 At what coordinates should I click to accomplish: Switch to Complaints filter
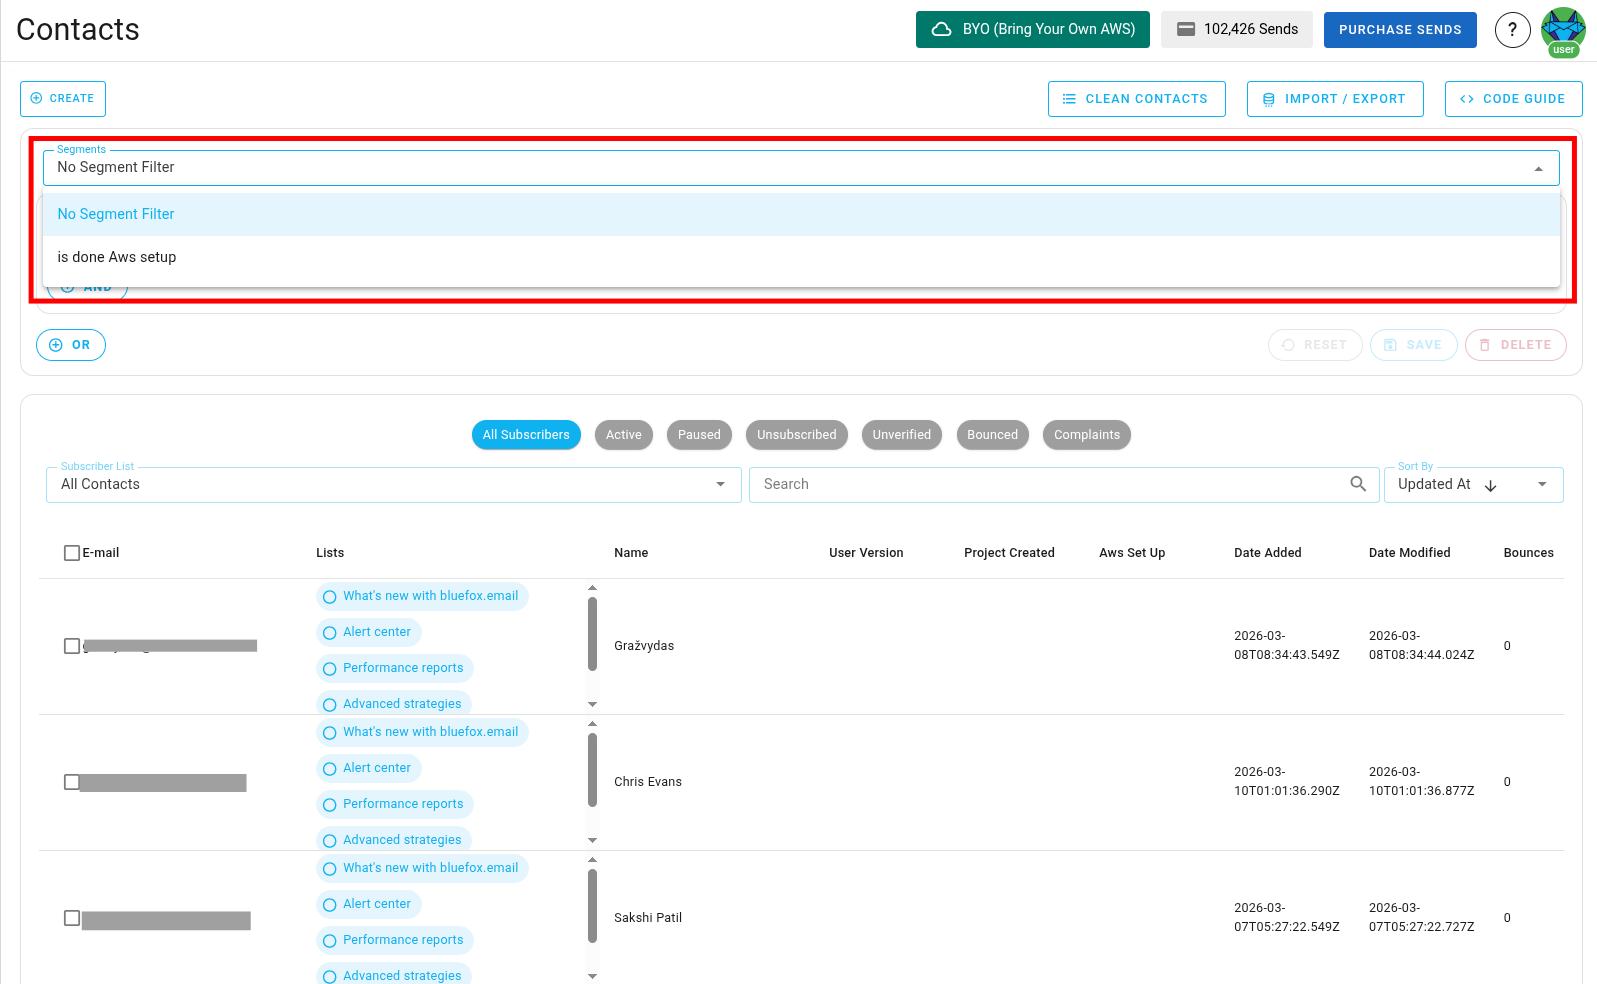click(x=1087, y=435)
